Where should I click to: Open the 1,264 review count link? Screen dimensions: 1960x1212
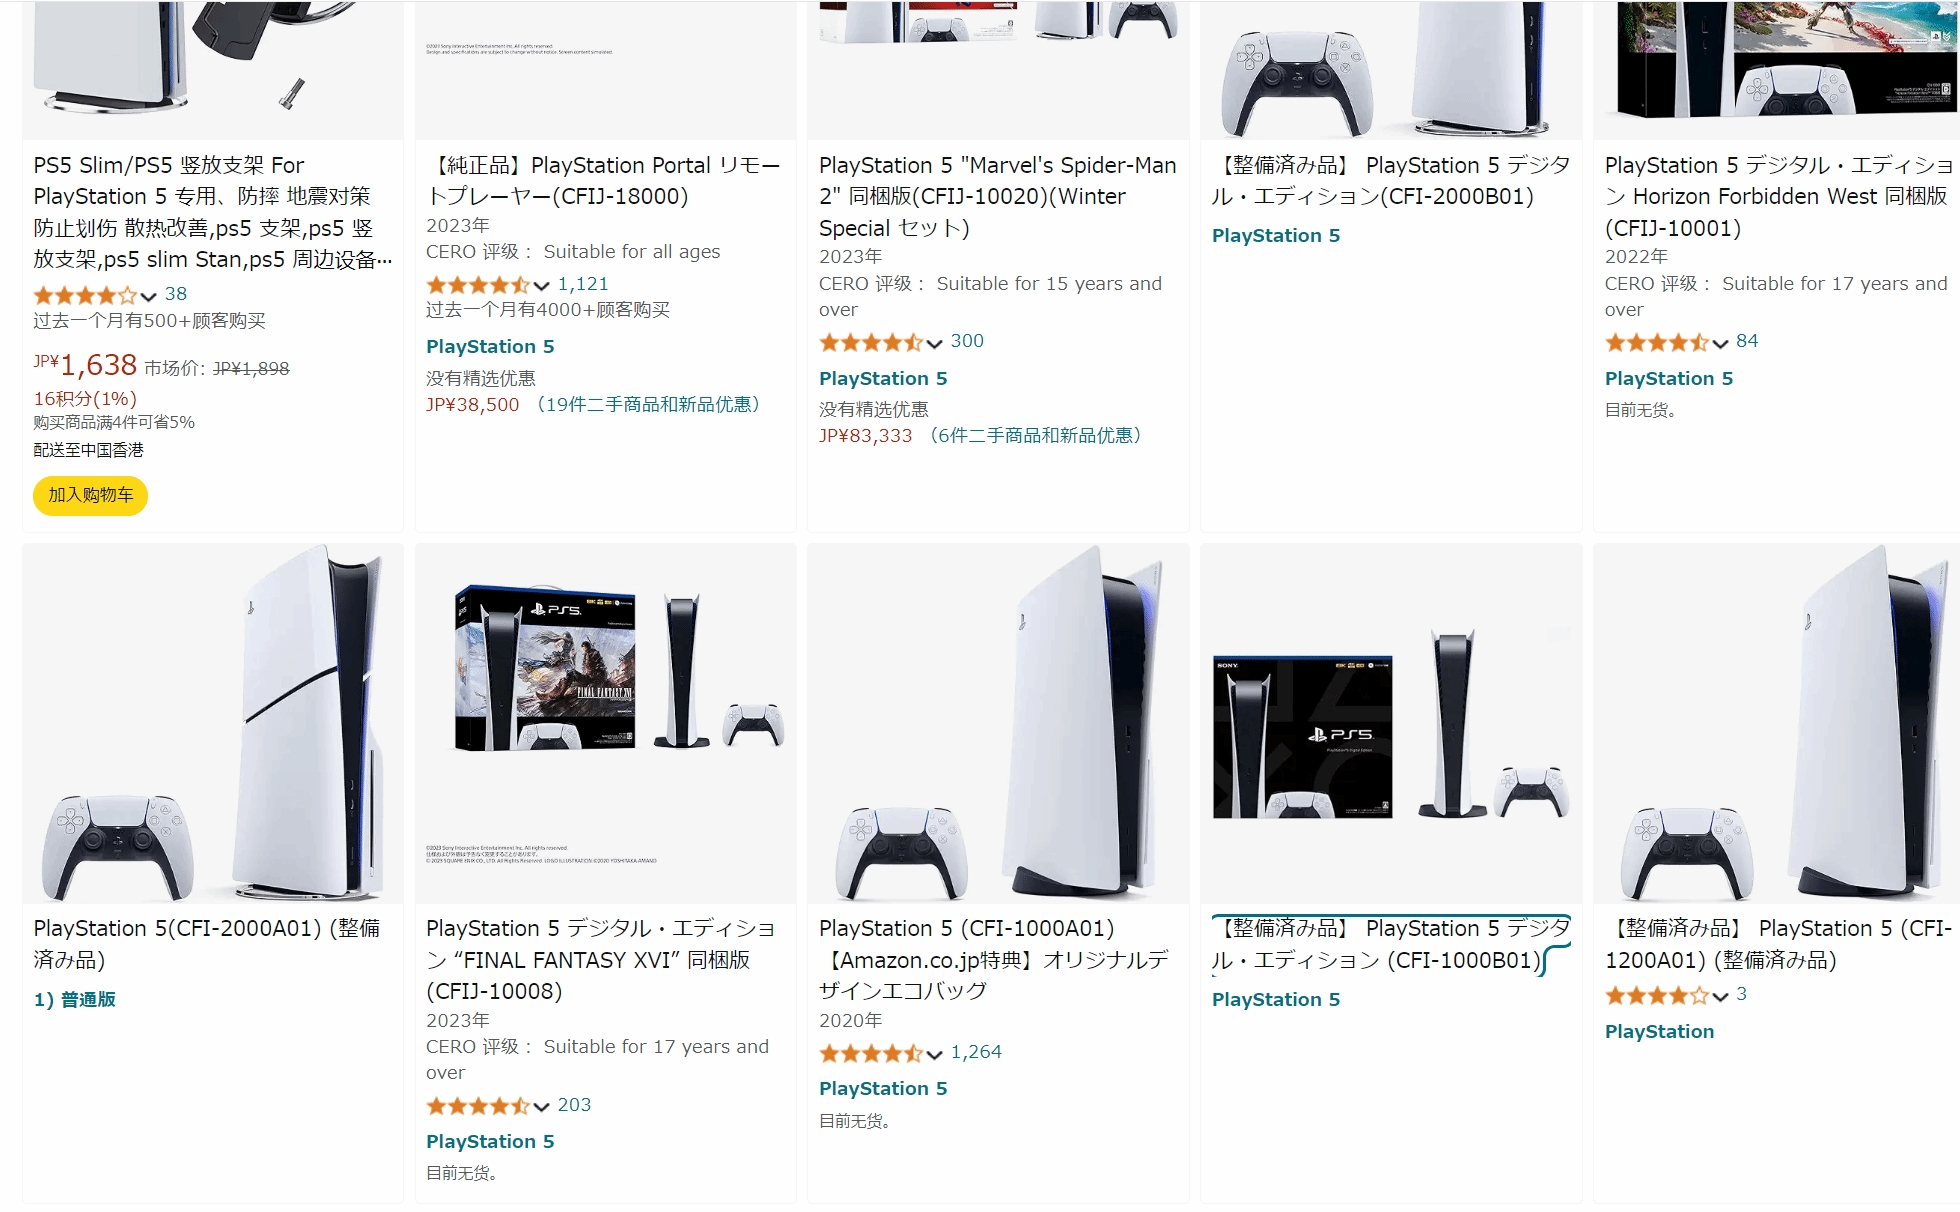976,1052
